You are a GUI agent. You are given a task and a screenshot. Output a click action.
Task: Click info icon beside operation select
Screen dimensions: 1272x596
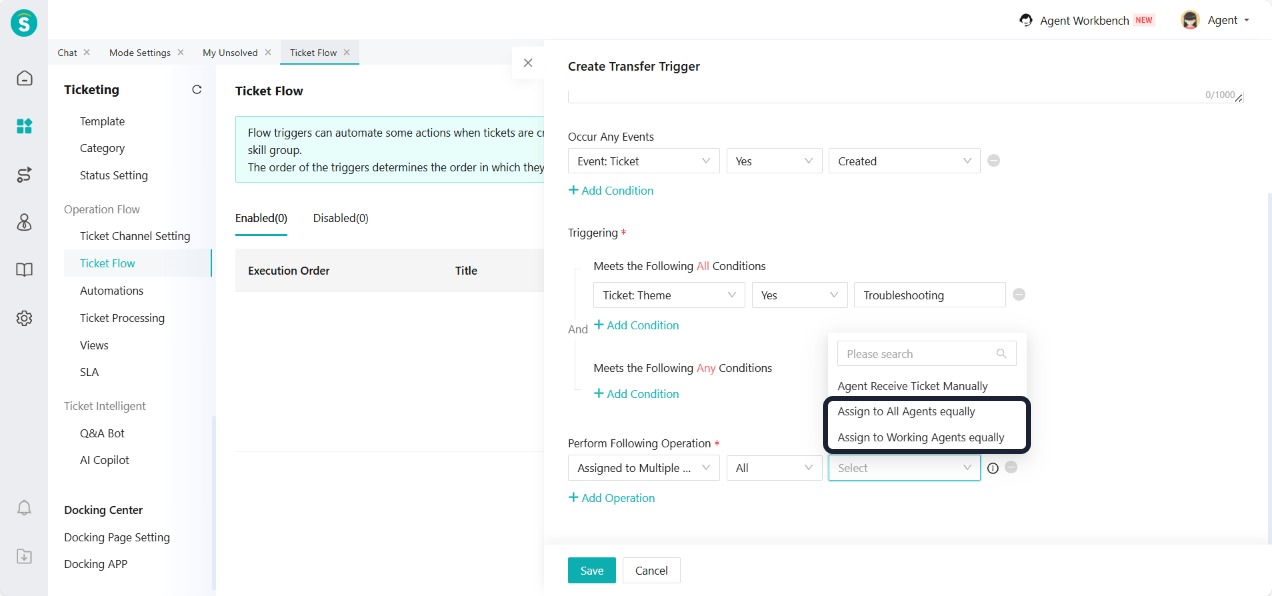pos(993,468)
